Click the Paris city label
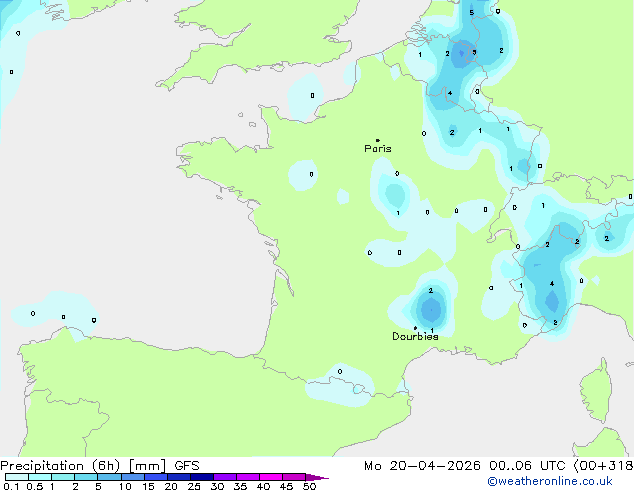 (x=378, y=149)
